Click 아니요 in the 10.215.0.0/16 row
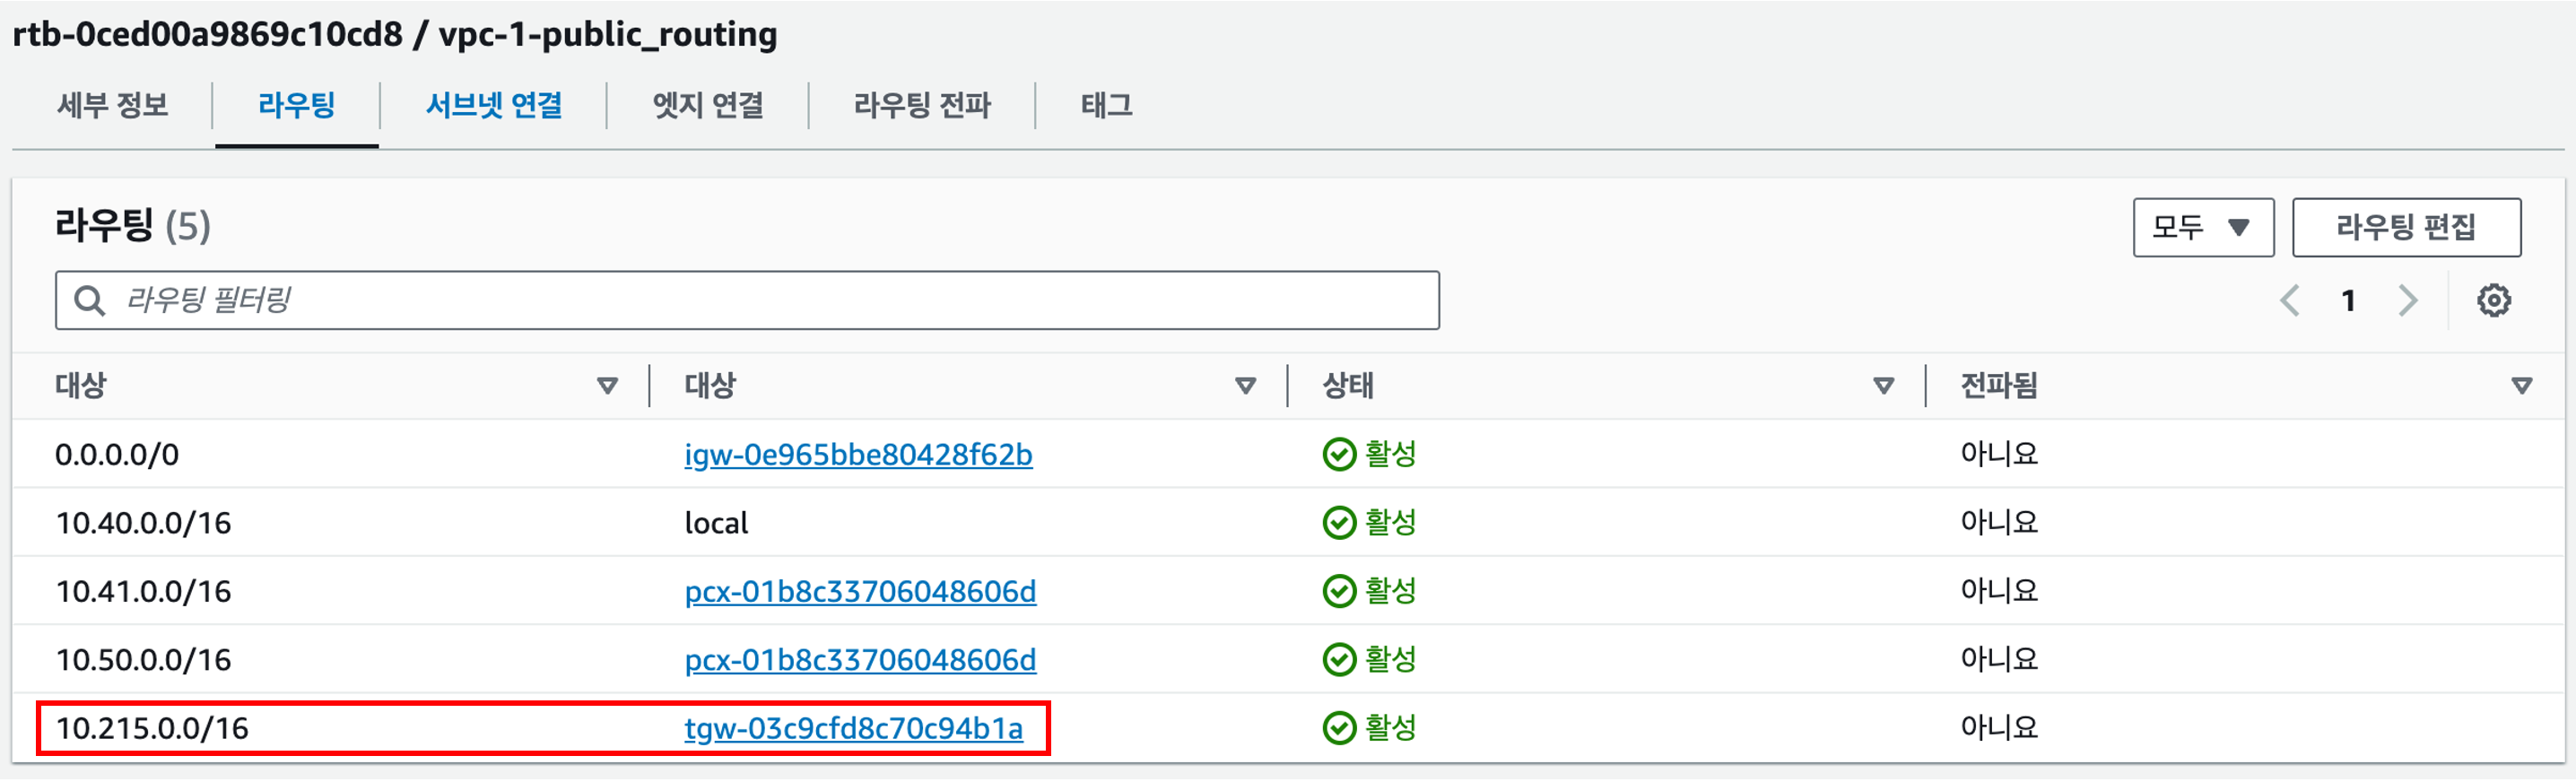 coord(1999,728)
